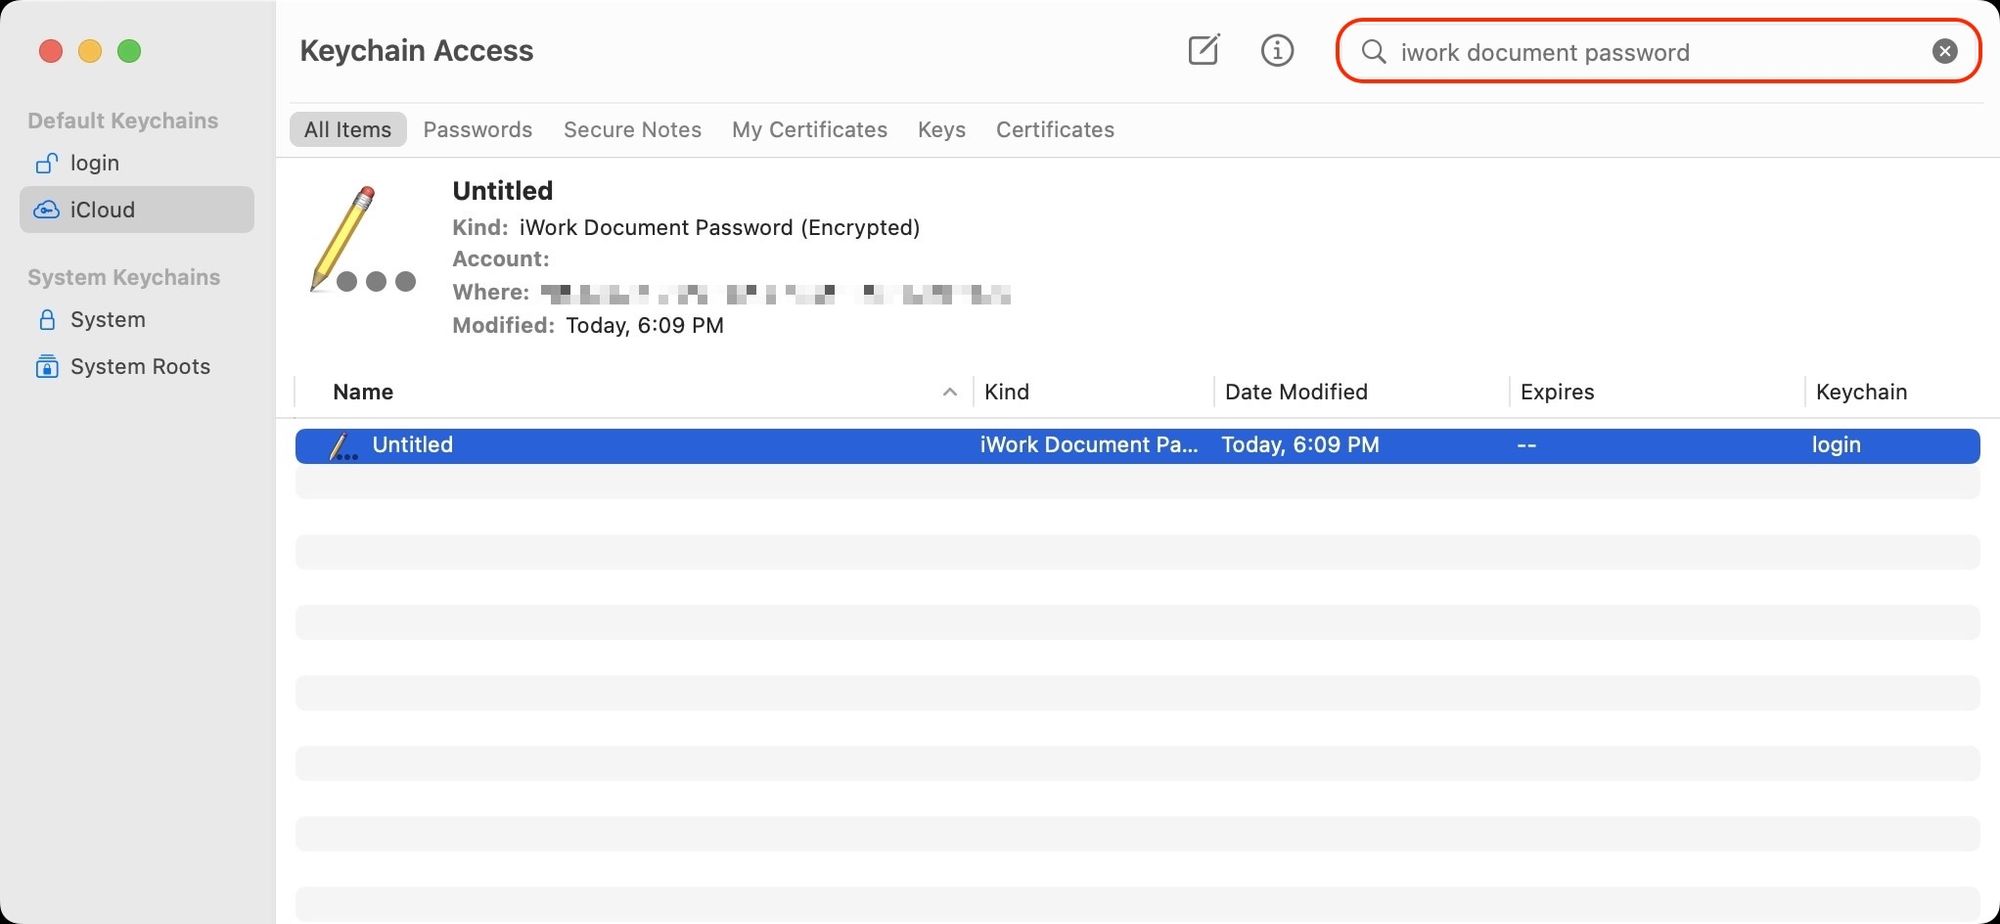Switch to the My Certificates category

coord(809,129)
